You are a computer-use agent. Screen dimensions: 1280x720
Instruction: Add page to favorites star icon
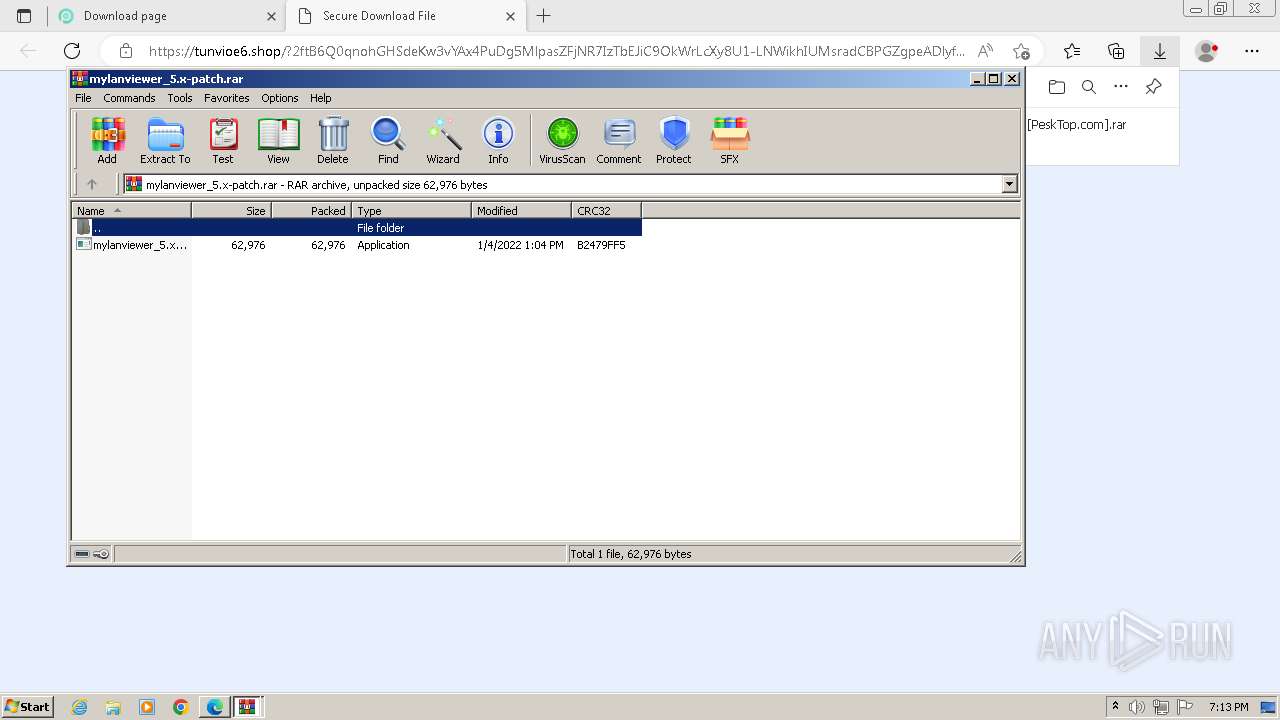1021,51
